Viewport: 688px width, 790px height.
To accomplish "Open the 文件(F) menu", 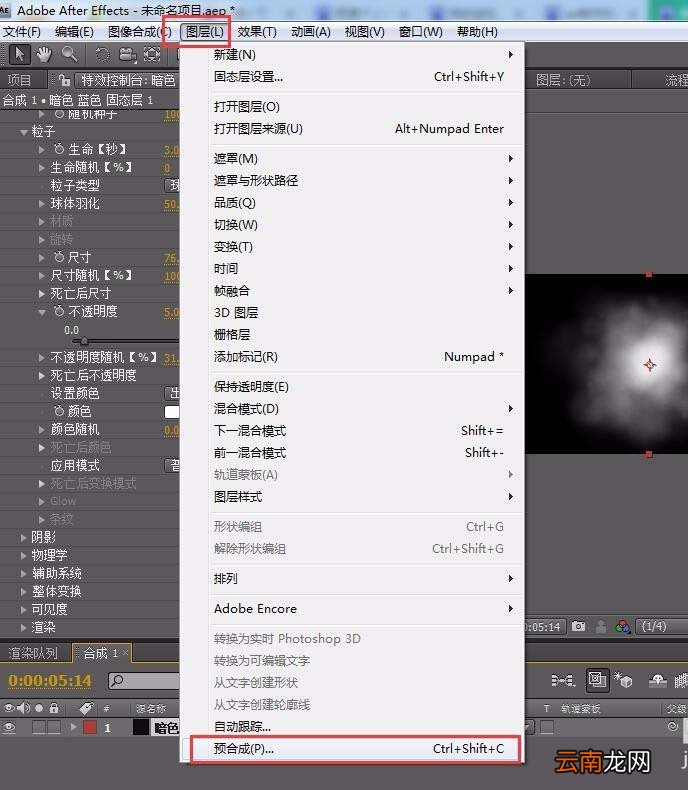I will 22,32.
